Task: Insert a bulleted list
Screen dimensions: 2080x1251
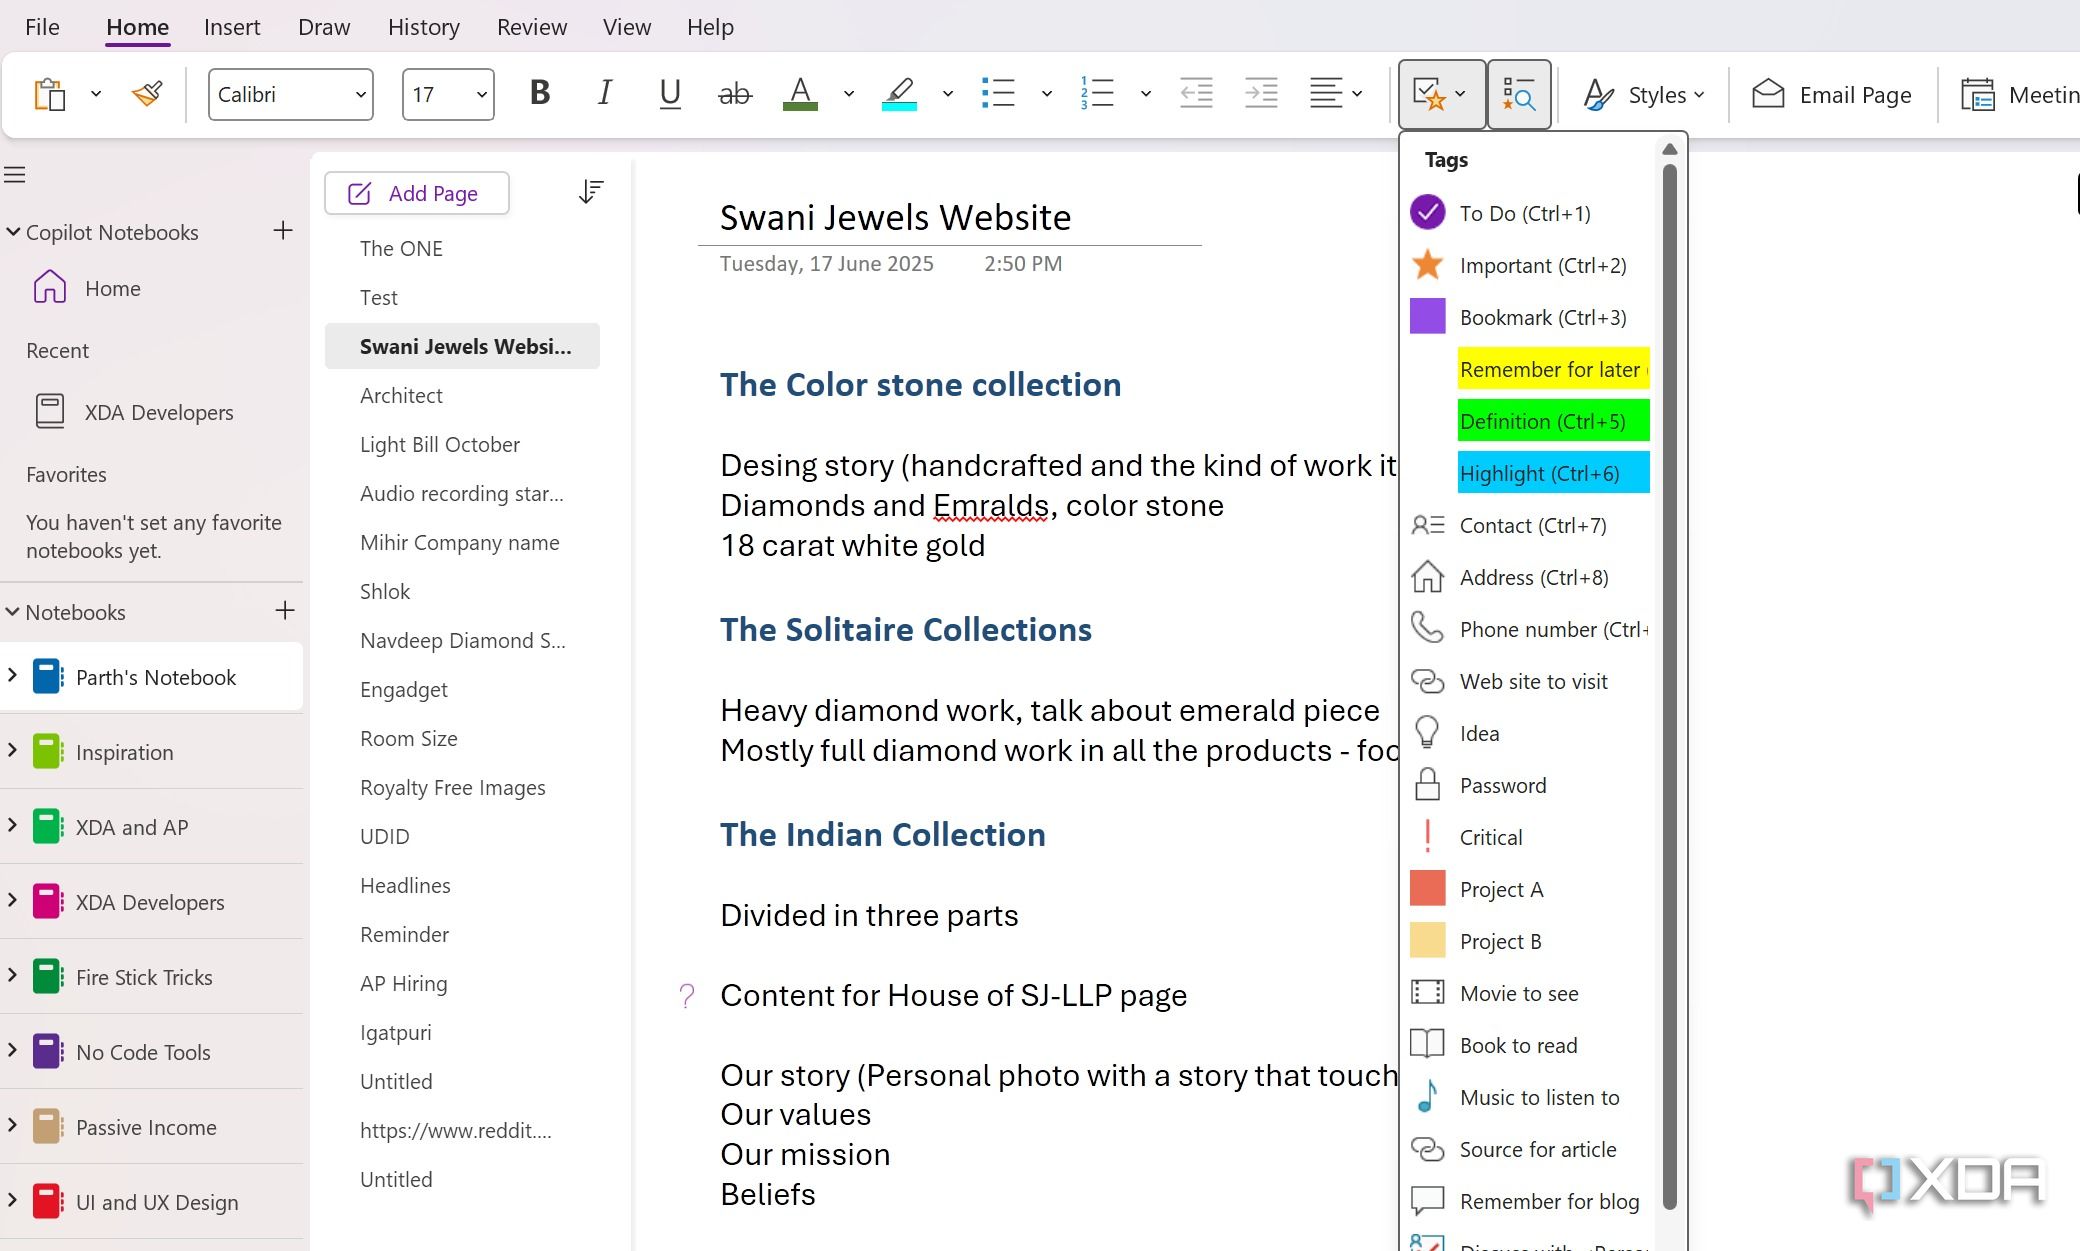Action: pos(998,94)
